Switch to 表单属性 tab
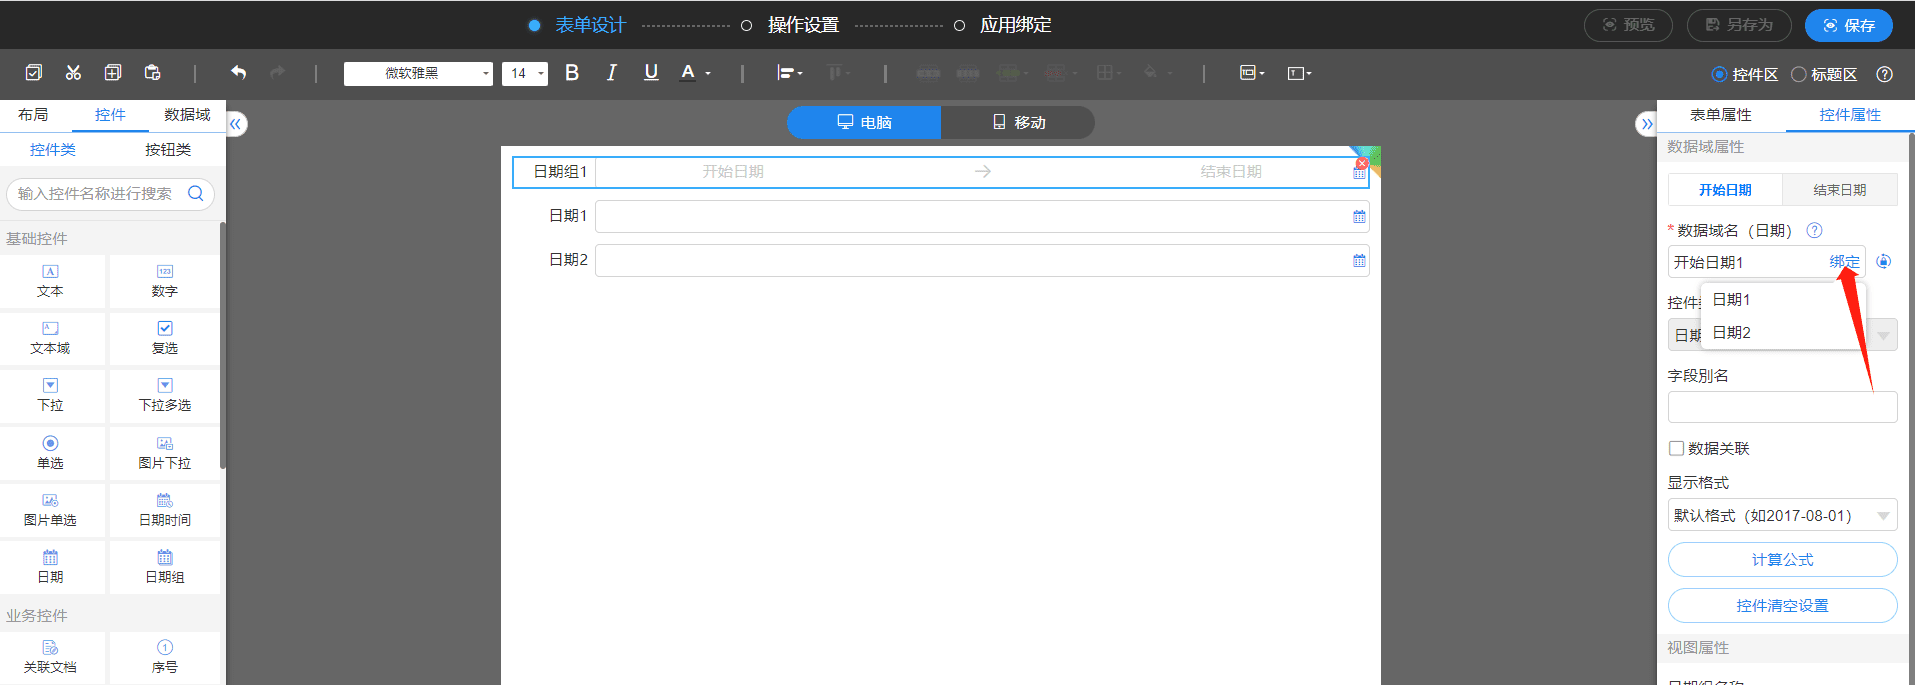Image resolution: width=1915 pixels, height=685 pixels. pyautogui.click(x=1720, y=115)
